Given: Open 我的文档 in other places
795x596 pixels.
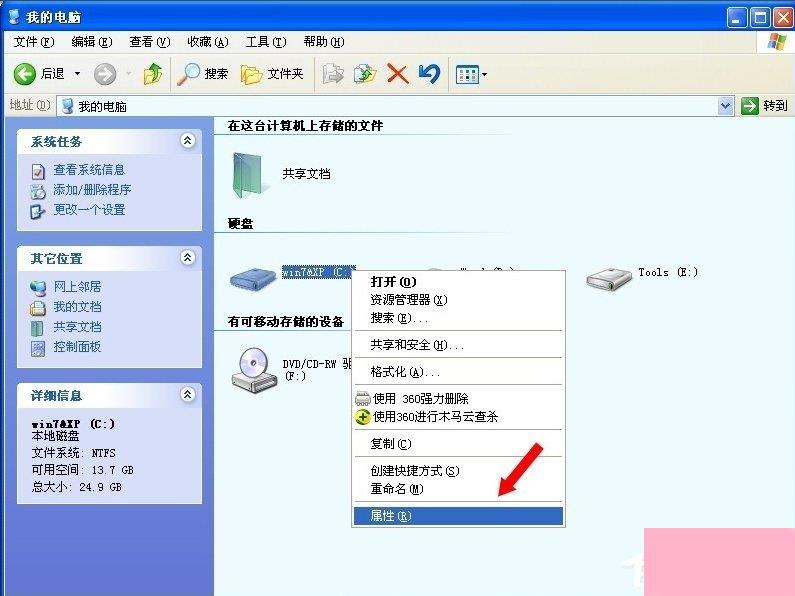Looking at the screenshot, I should click(77, 307).
